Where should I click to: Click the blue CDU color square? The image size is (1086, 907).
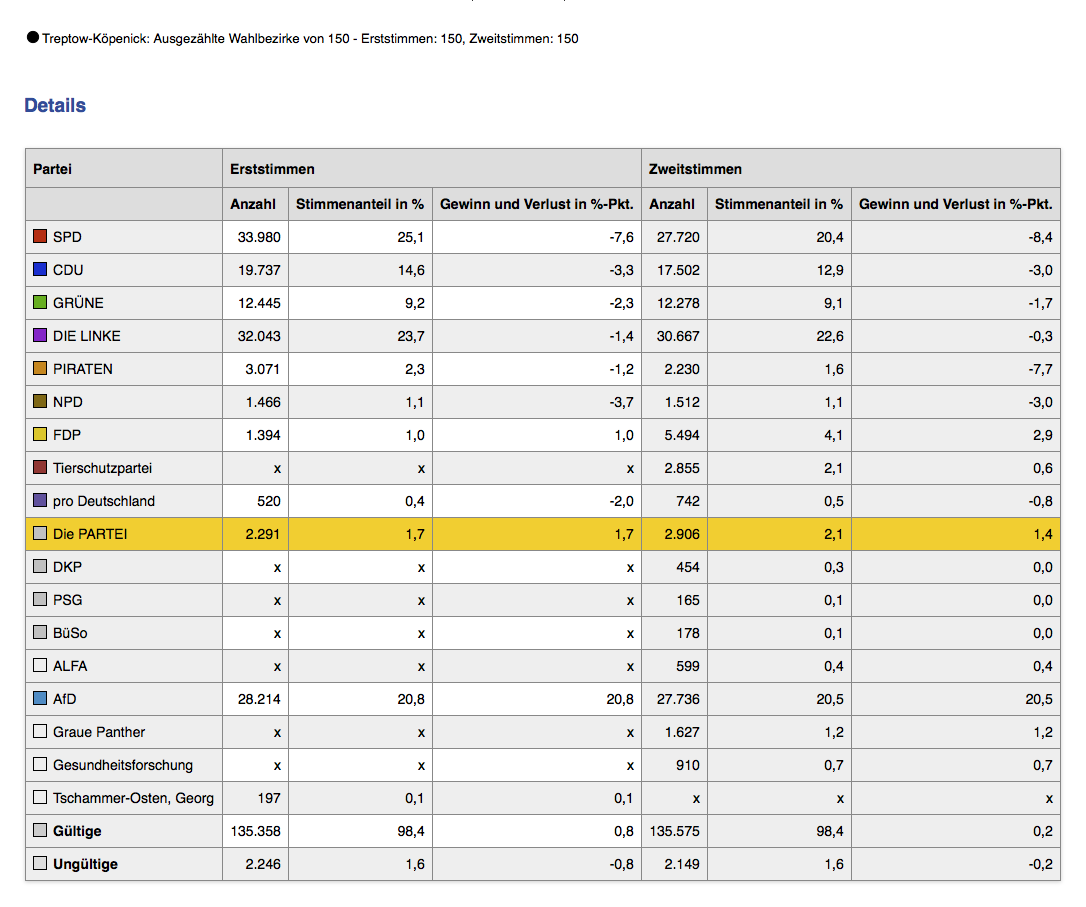[40, 270]
